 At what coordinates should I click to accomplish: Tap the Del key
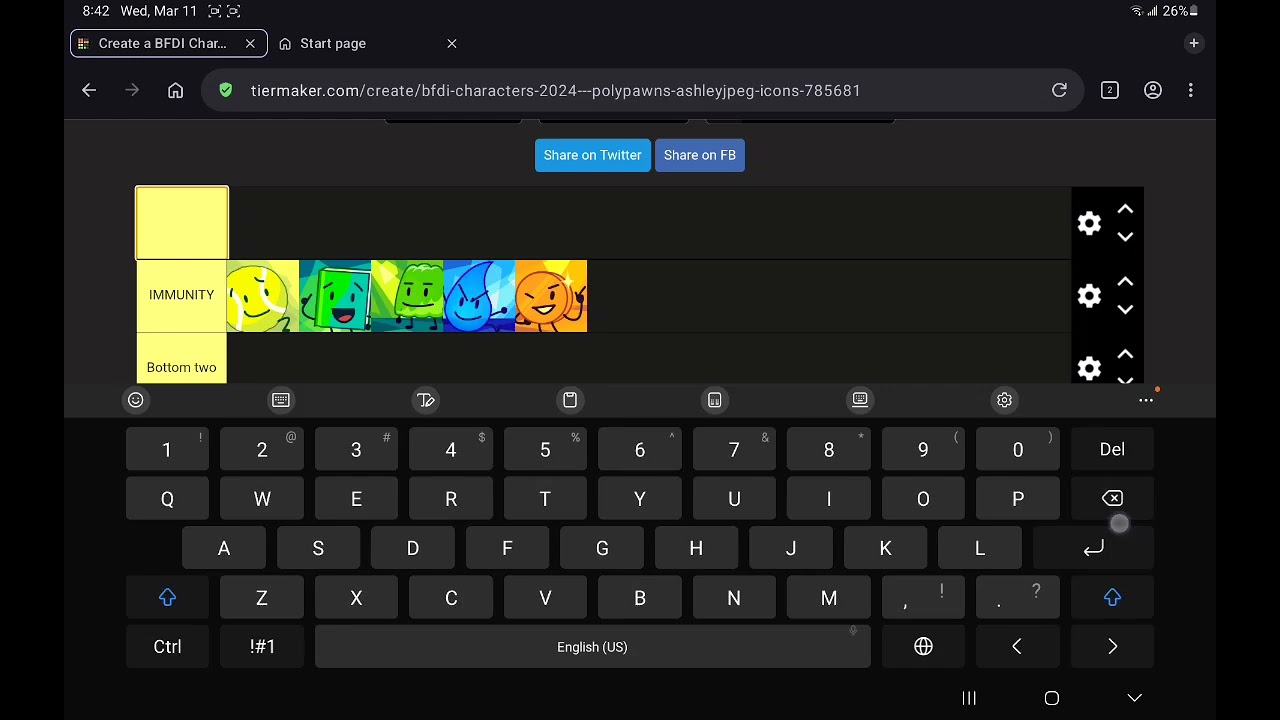click(1112, 450)
